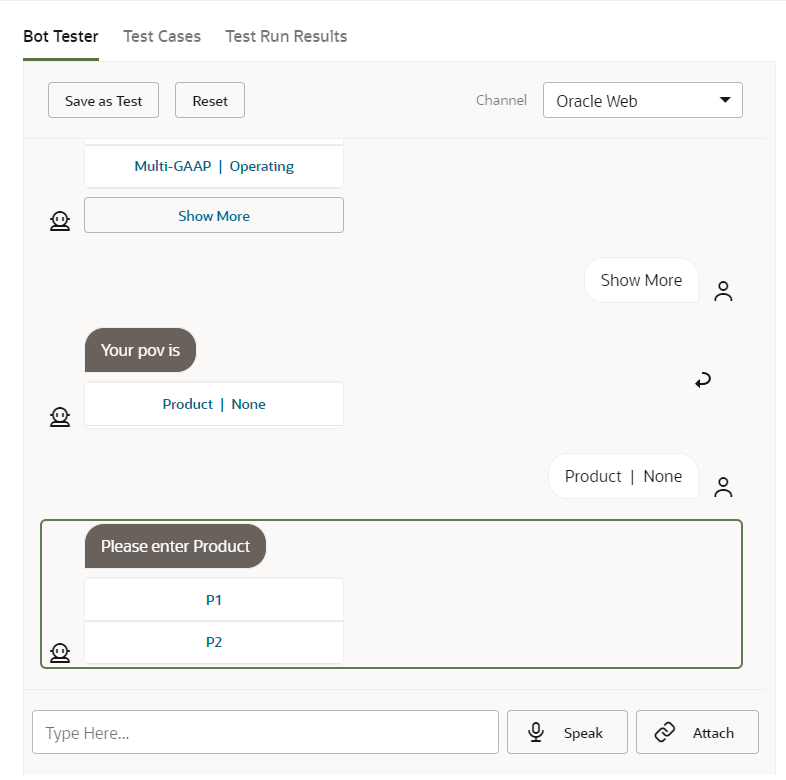Click the user avatar next to Show More reply
This screenshot has width=786, height=780.
723,291
